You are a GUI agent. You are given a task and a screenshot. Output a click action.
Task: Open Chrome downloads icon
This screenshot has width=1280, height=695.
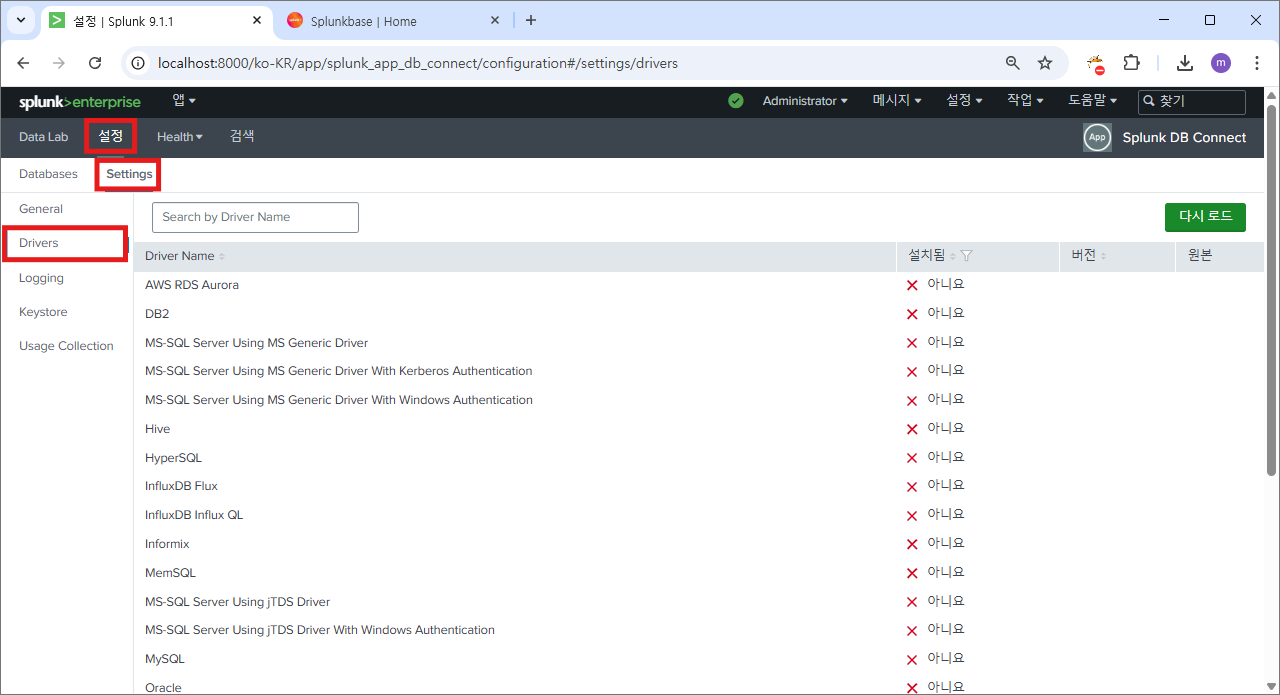[x=1185, y=63]
